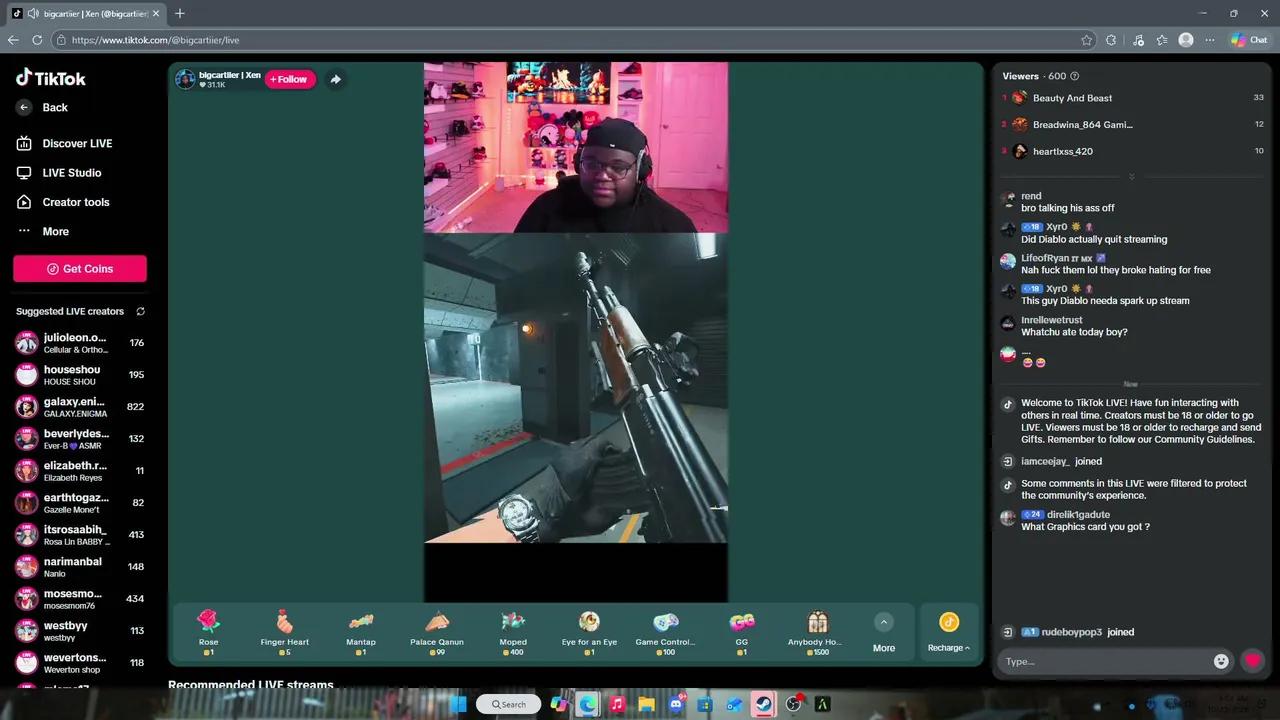Send the Moped gift

[x=513, y=632]
